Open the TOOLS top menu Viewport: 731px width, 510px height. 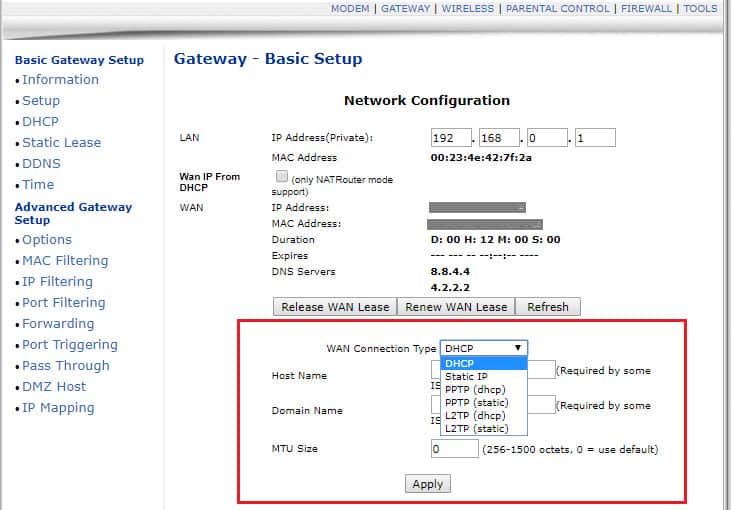click(700, 8)
